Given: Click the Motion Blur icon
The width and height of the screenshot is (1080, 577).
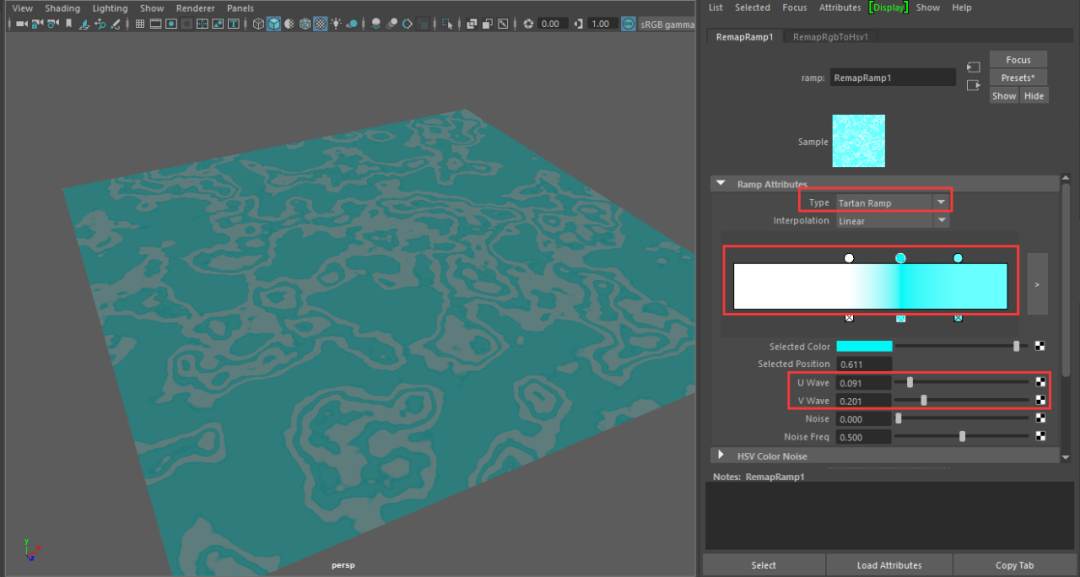Looking at the screenshot, I should 392,24.
